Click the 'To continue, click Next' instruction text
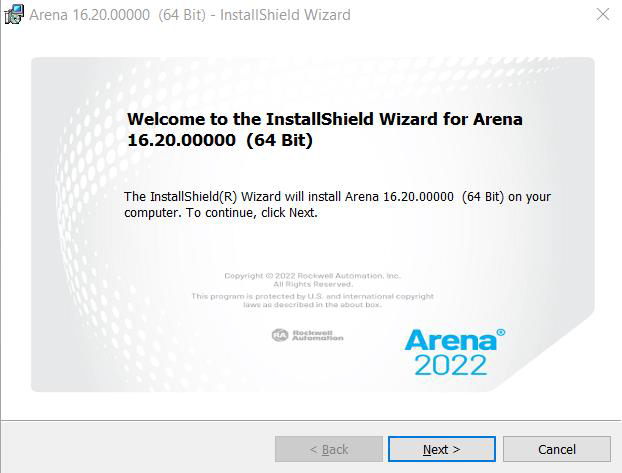This screenshot has width=622, height=473. (251, 213)
